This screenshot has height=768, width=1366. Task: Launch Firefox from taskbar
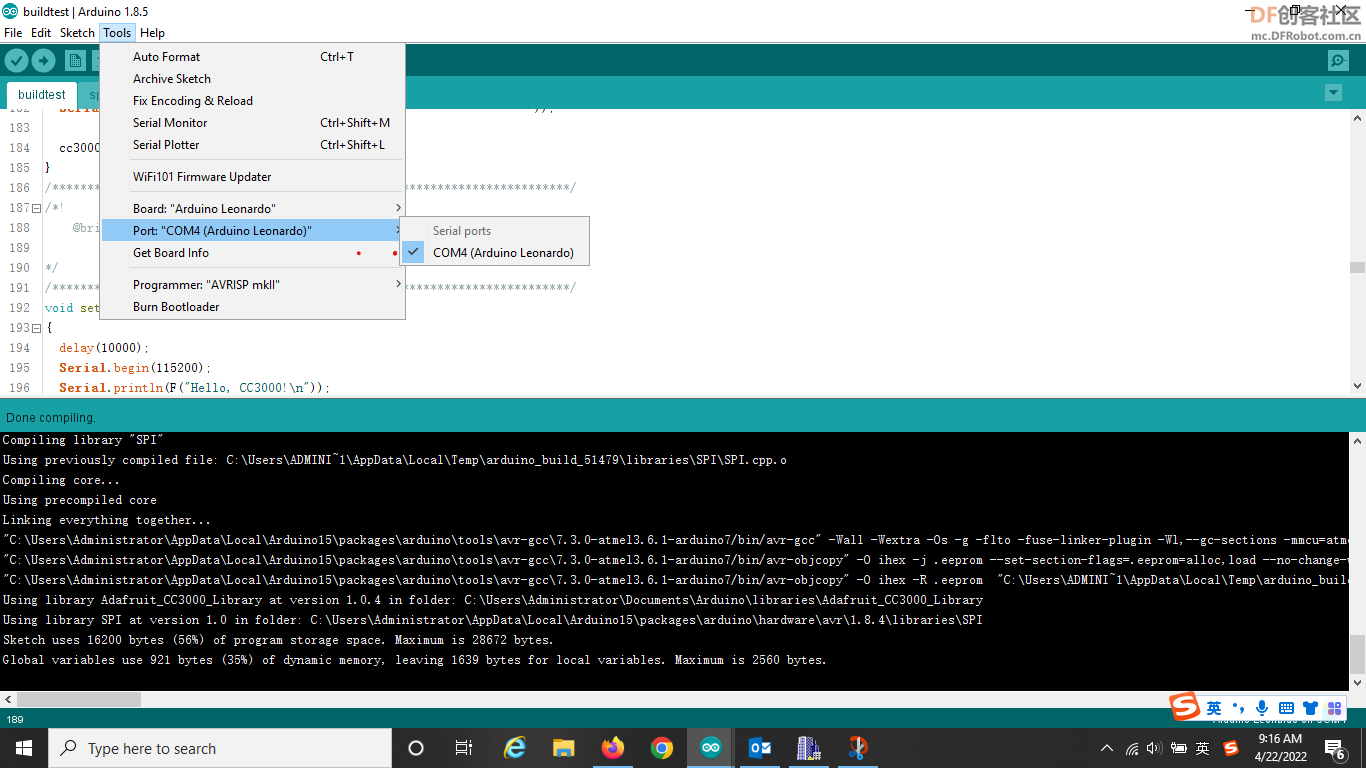tap(613, 748)
